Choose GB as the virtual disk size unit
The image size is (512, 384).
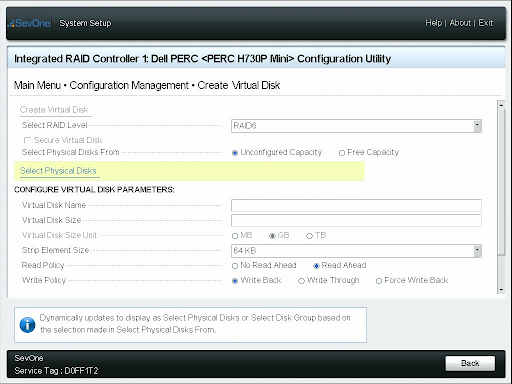click(272, 236)
